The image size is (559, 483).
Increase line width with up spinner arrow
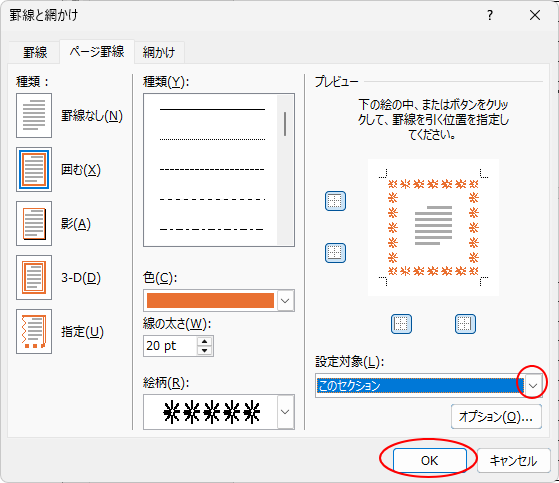204,341
